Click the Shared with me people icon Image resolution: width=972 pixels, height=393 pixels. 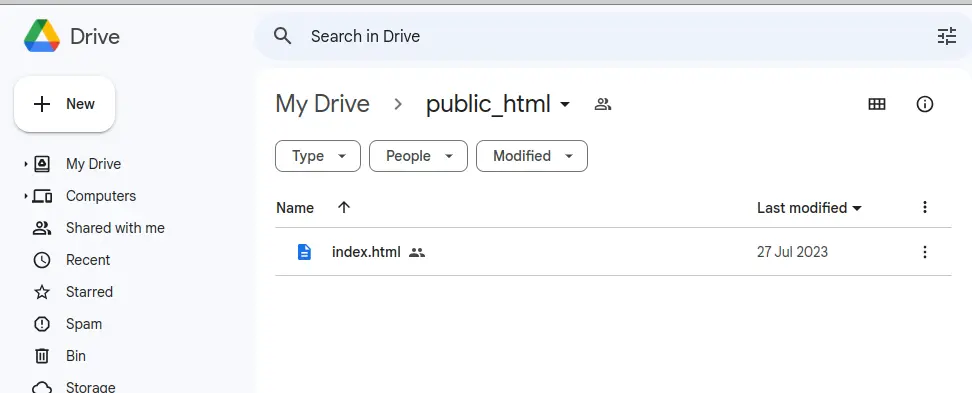pos(42,228)
